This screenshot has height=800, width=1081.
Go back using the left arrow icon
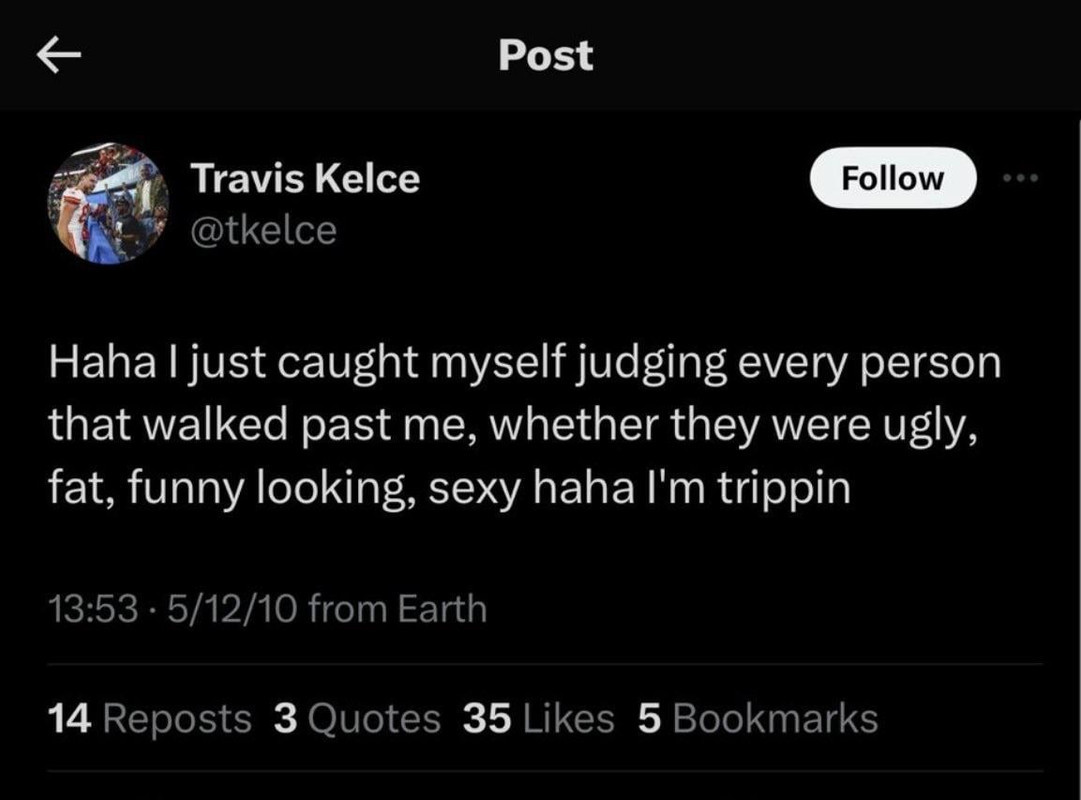59,54
